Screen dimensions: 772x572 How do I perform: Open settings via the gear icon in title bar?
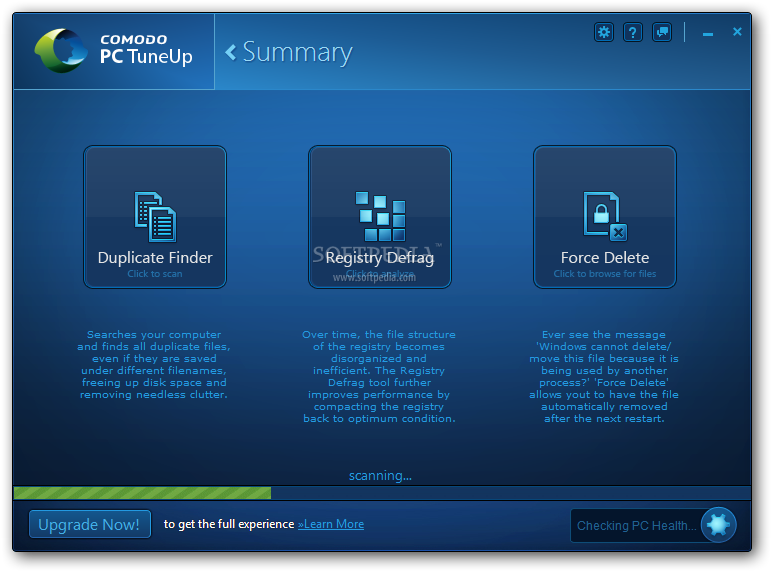click(x=604, y=32)
